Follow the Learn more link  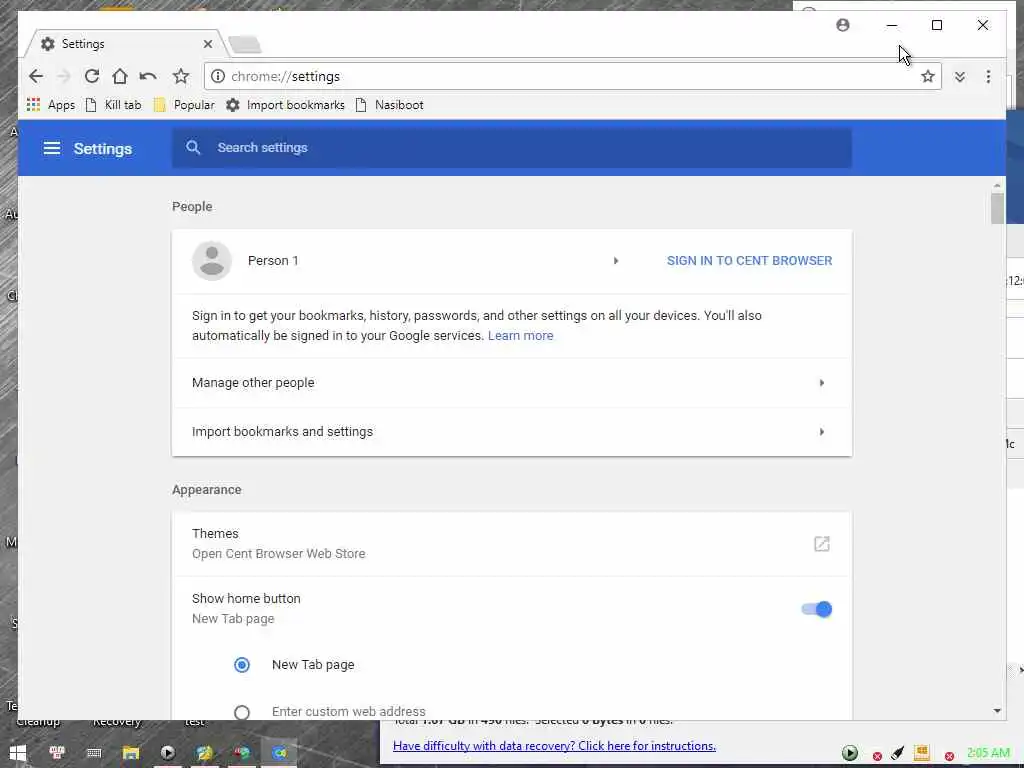pyautogui.click(x=520, y=335)
